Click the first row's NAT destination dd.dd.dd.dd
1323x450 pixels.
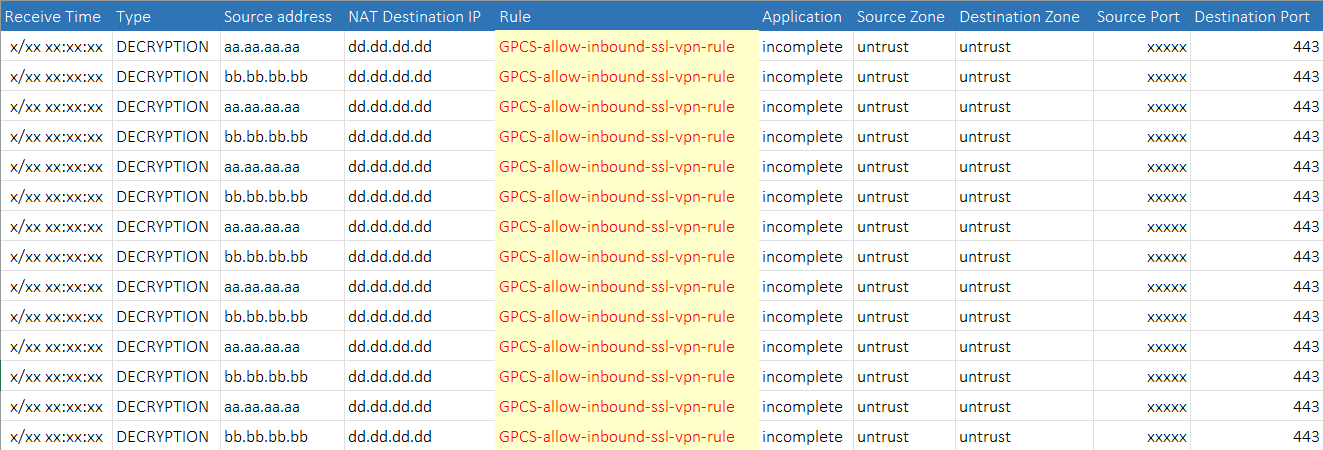tap(390, 47)
